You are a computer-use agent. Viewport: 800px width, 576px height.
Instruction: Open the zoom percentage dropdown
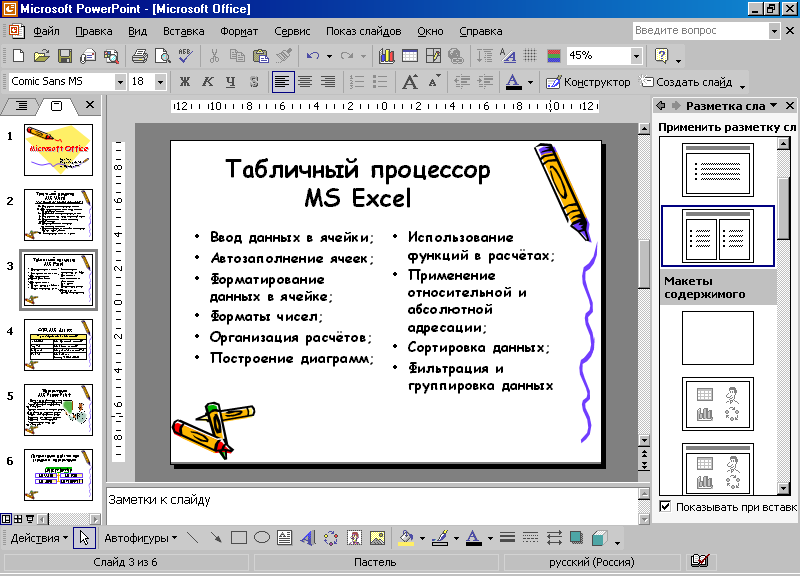[x=636, y=56]
